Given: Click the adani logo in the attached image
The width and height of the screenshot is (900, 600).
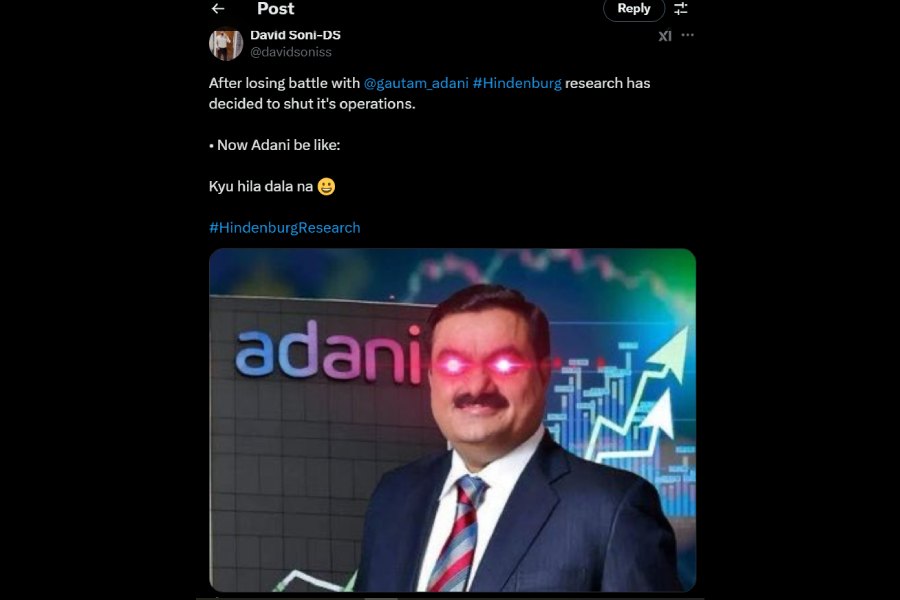Looking at the screenshot, I should click(329, 351).
